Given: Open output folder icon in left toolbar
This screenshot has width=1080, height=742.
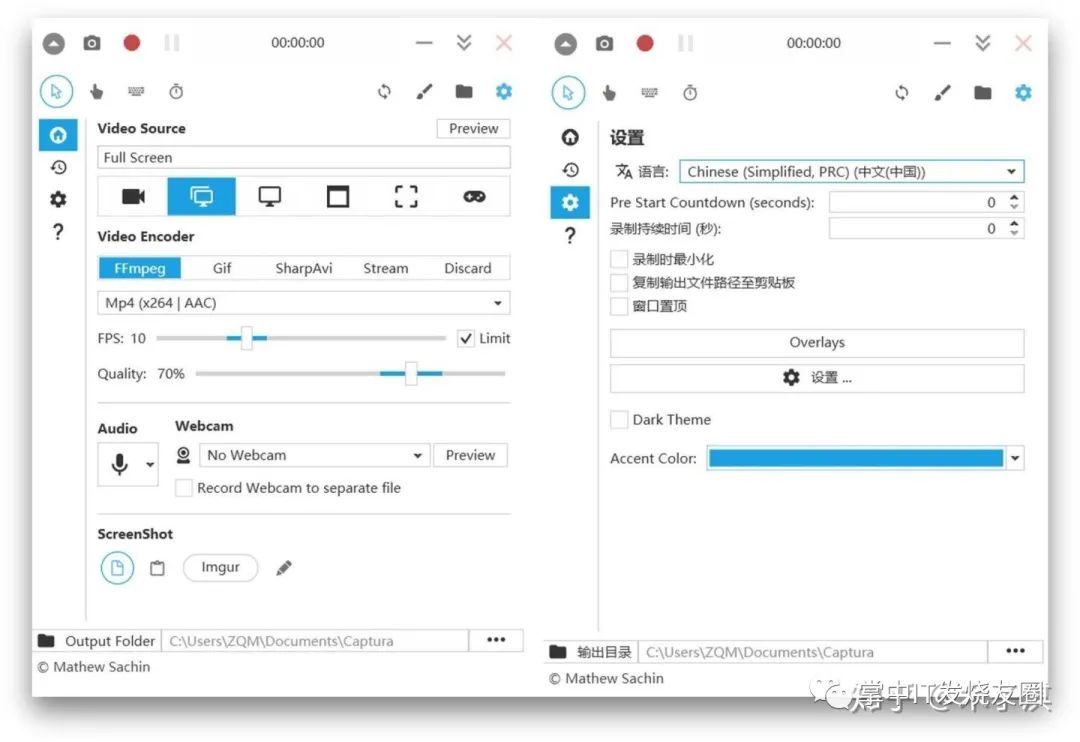Looking at the screenshot, I should [464, 91].
